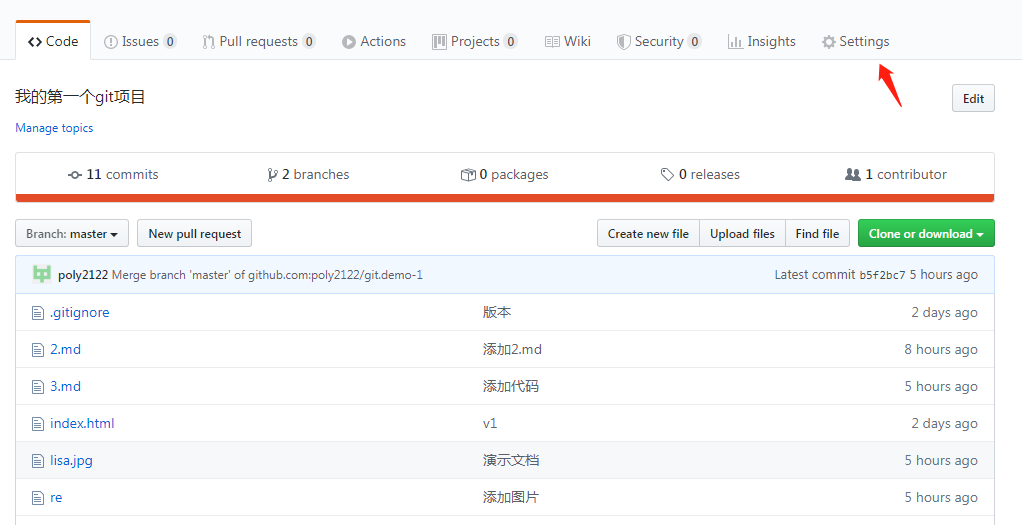
Task: Open the 版本 commit message
Action: (x=497, y=312)
